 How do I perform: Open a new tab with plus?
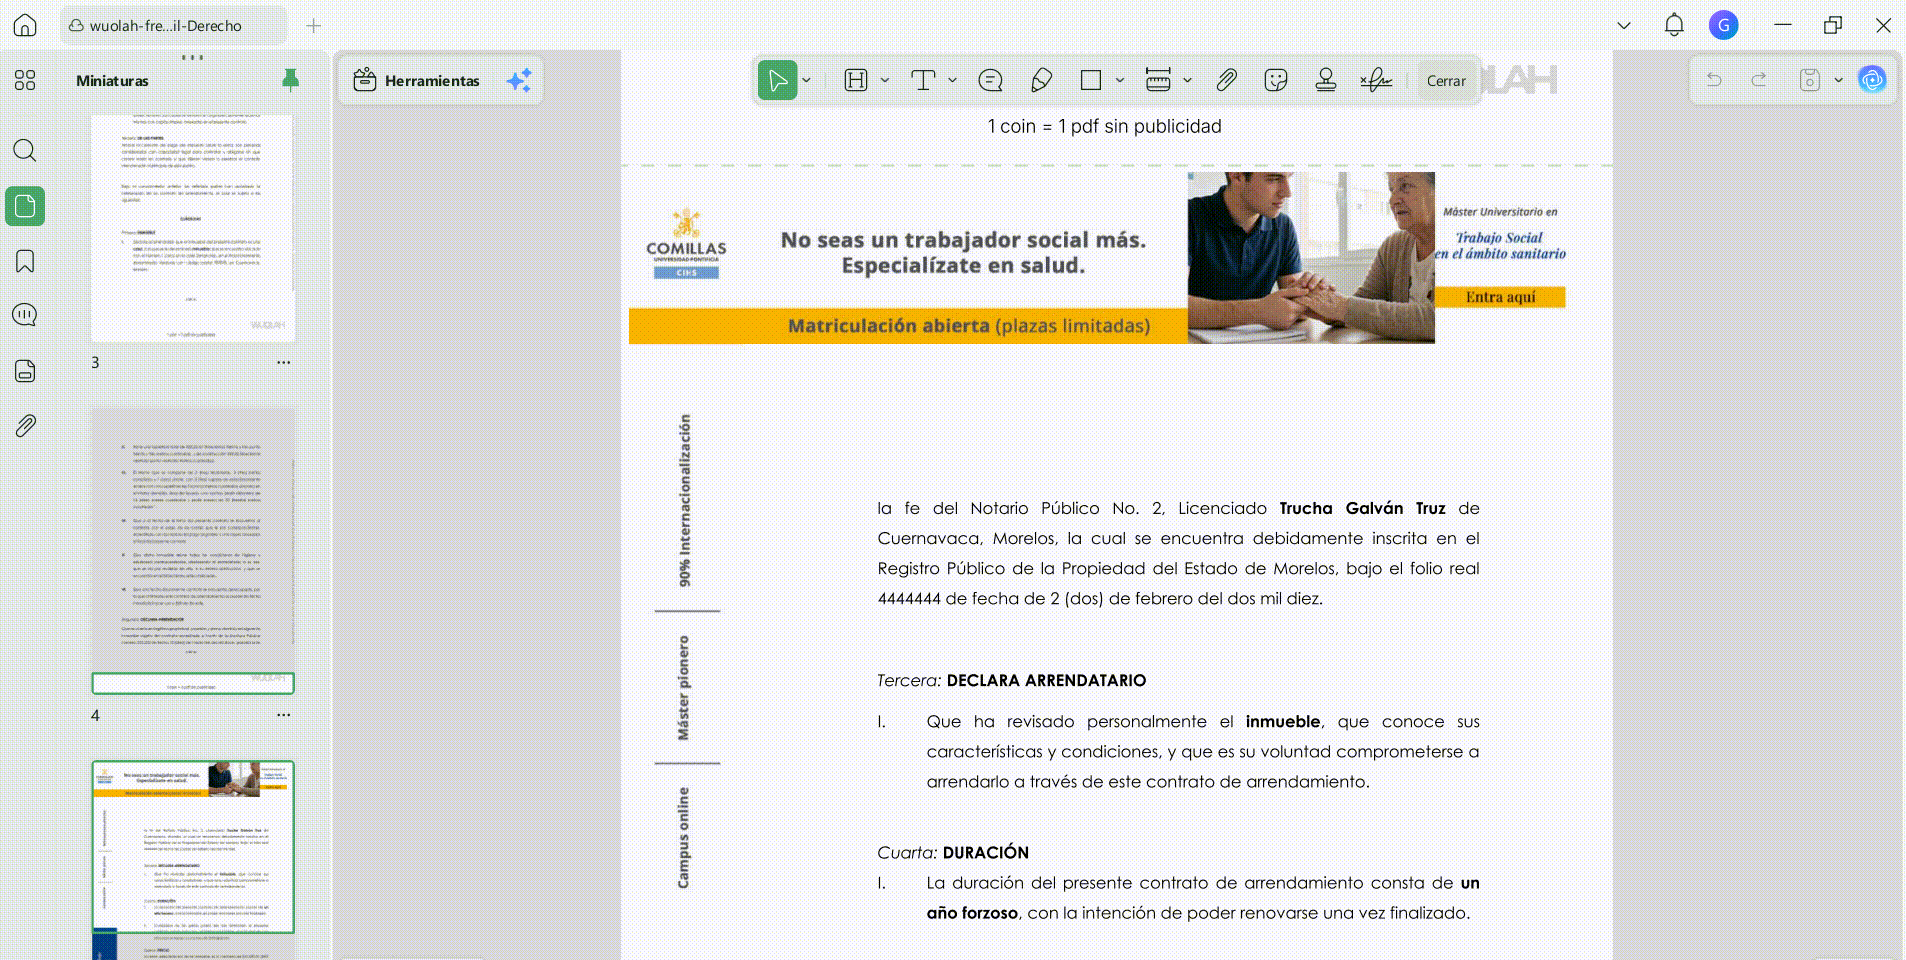[x=313, y=25]
